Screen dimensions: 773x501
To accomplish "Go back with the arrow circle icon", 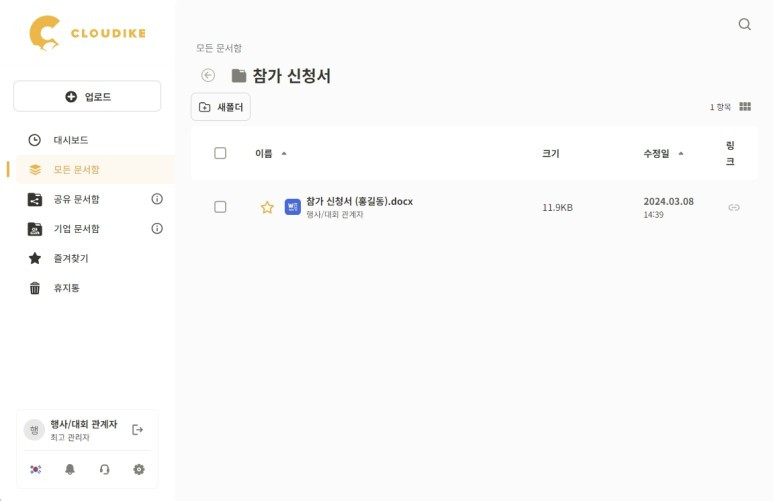I will pyautogui.click(x=208, y=75).
